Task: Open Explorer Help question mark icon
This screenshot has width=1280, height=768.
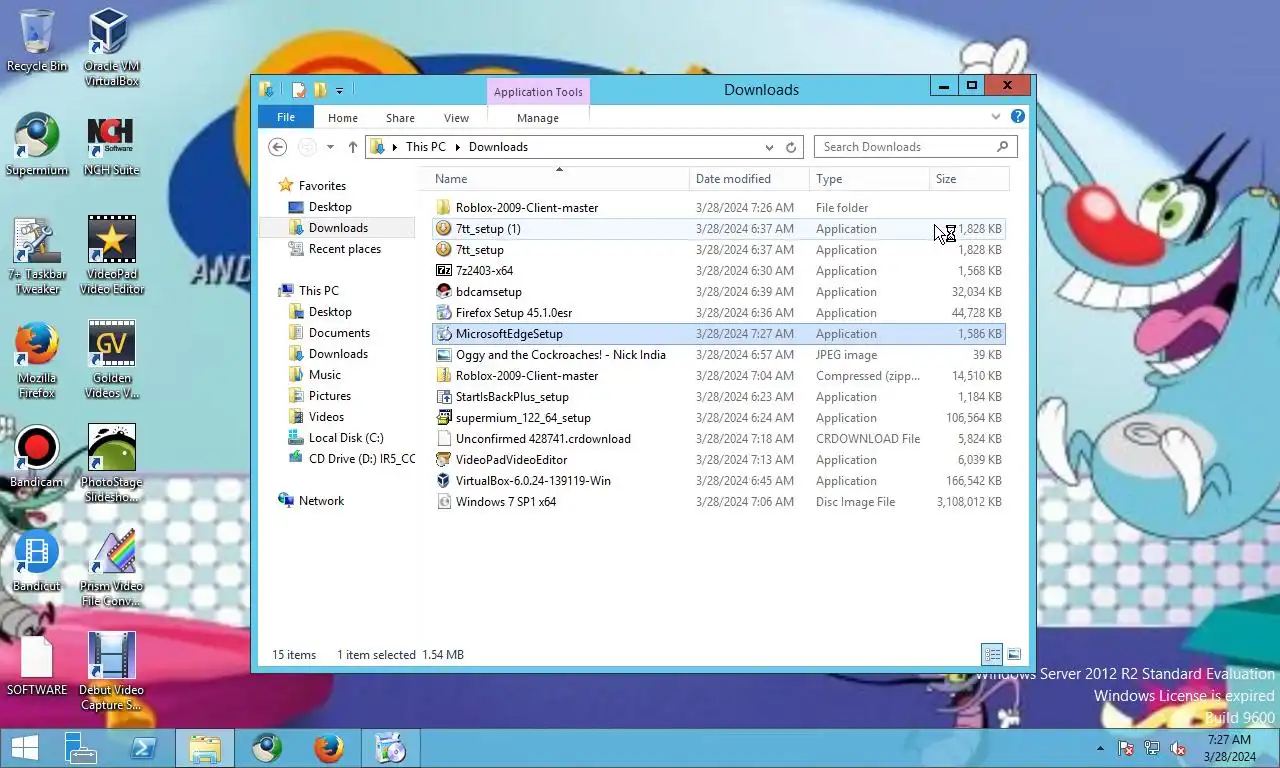Action: tap(1018, 117)
